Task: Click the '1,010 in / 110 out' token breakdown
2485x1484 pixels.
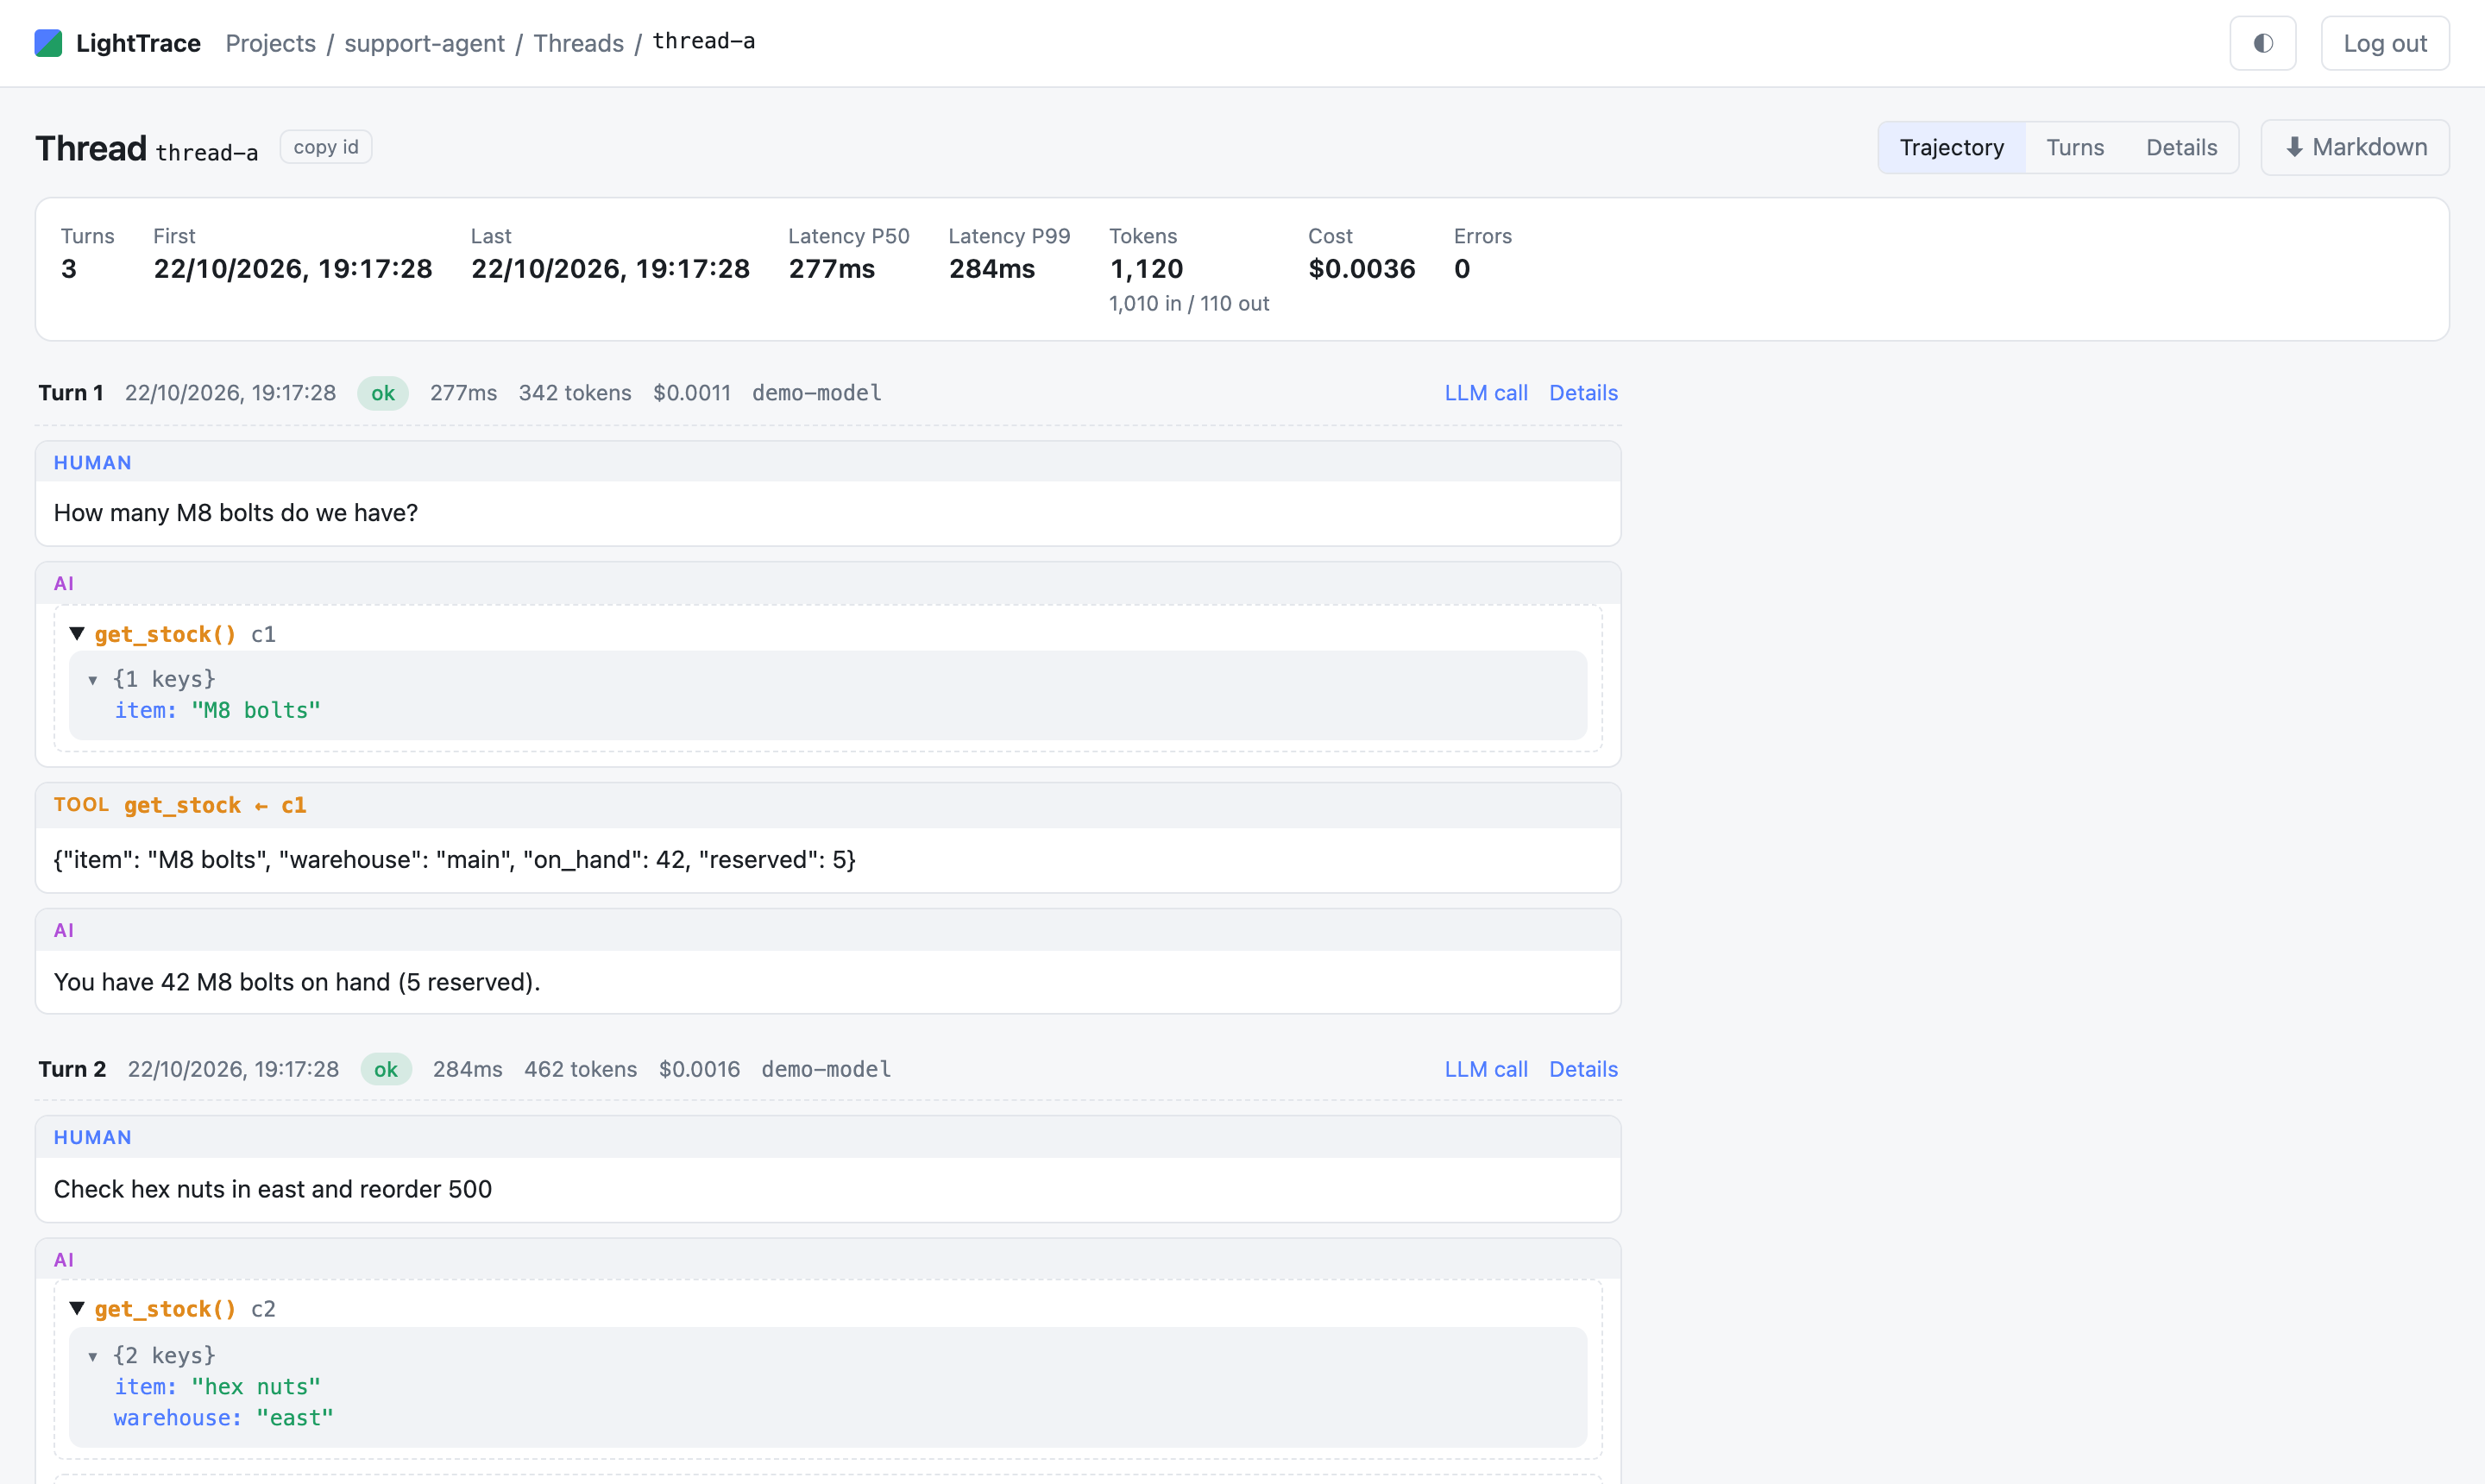Action: [1189, 303]
